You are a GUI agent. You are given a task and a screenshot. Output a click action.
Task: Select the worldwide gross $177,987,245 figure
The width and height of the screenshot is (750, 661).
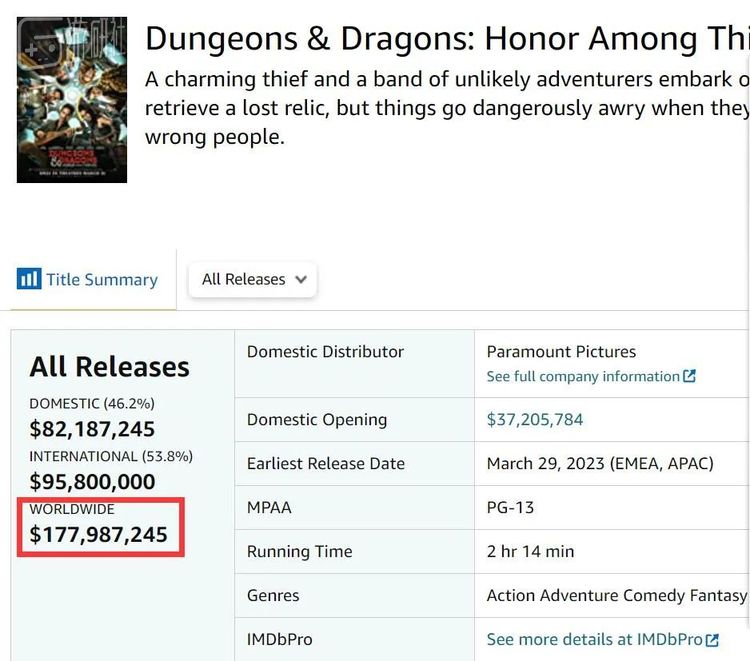coord(99,535)
